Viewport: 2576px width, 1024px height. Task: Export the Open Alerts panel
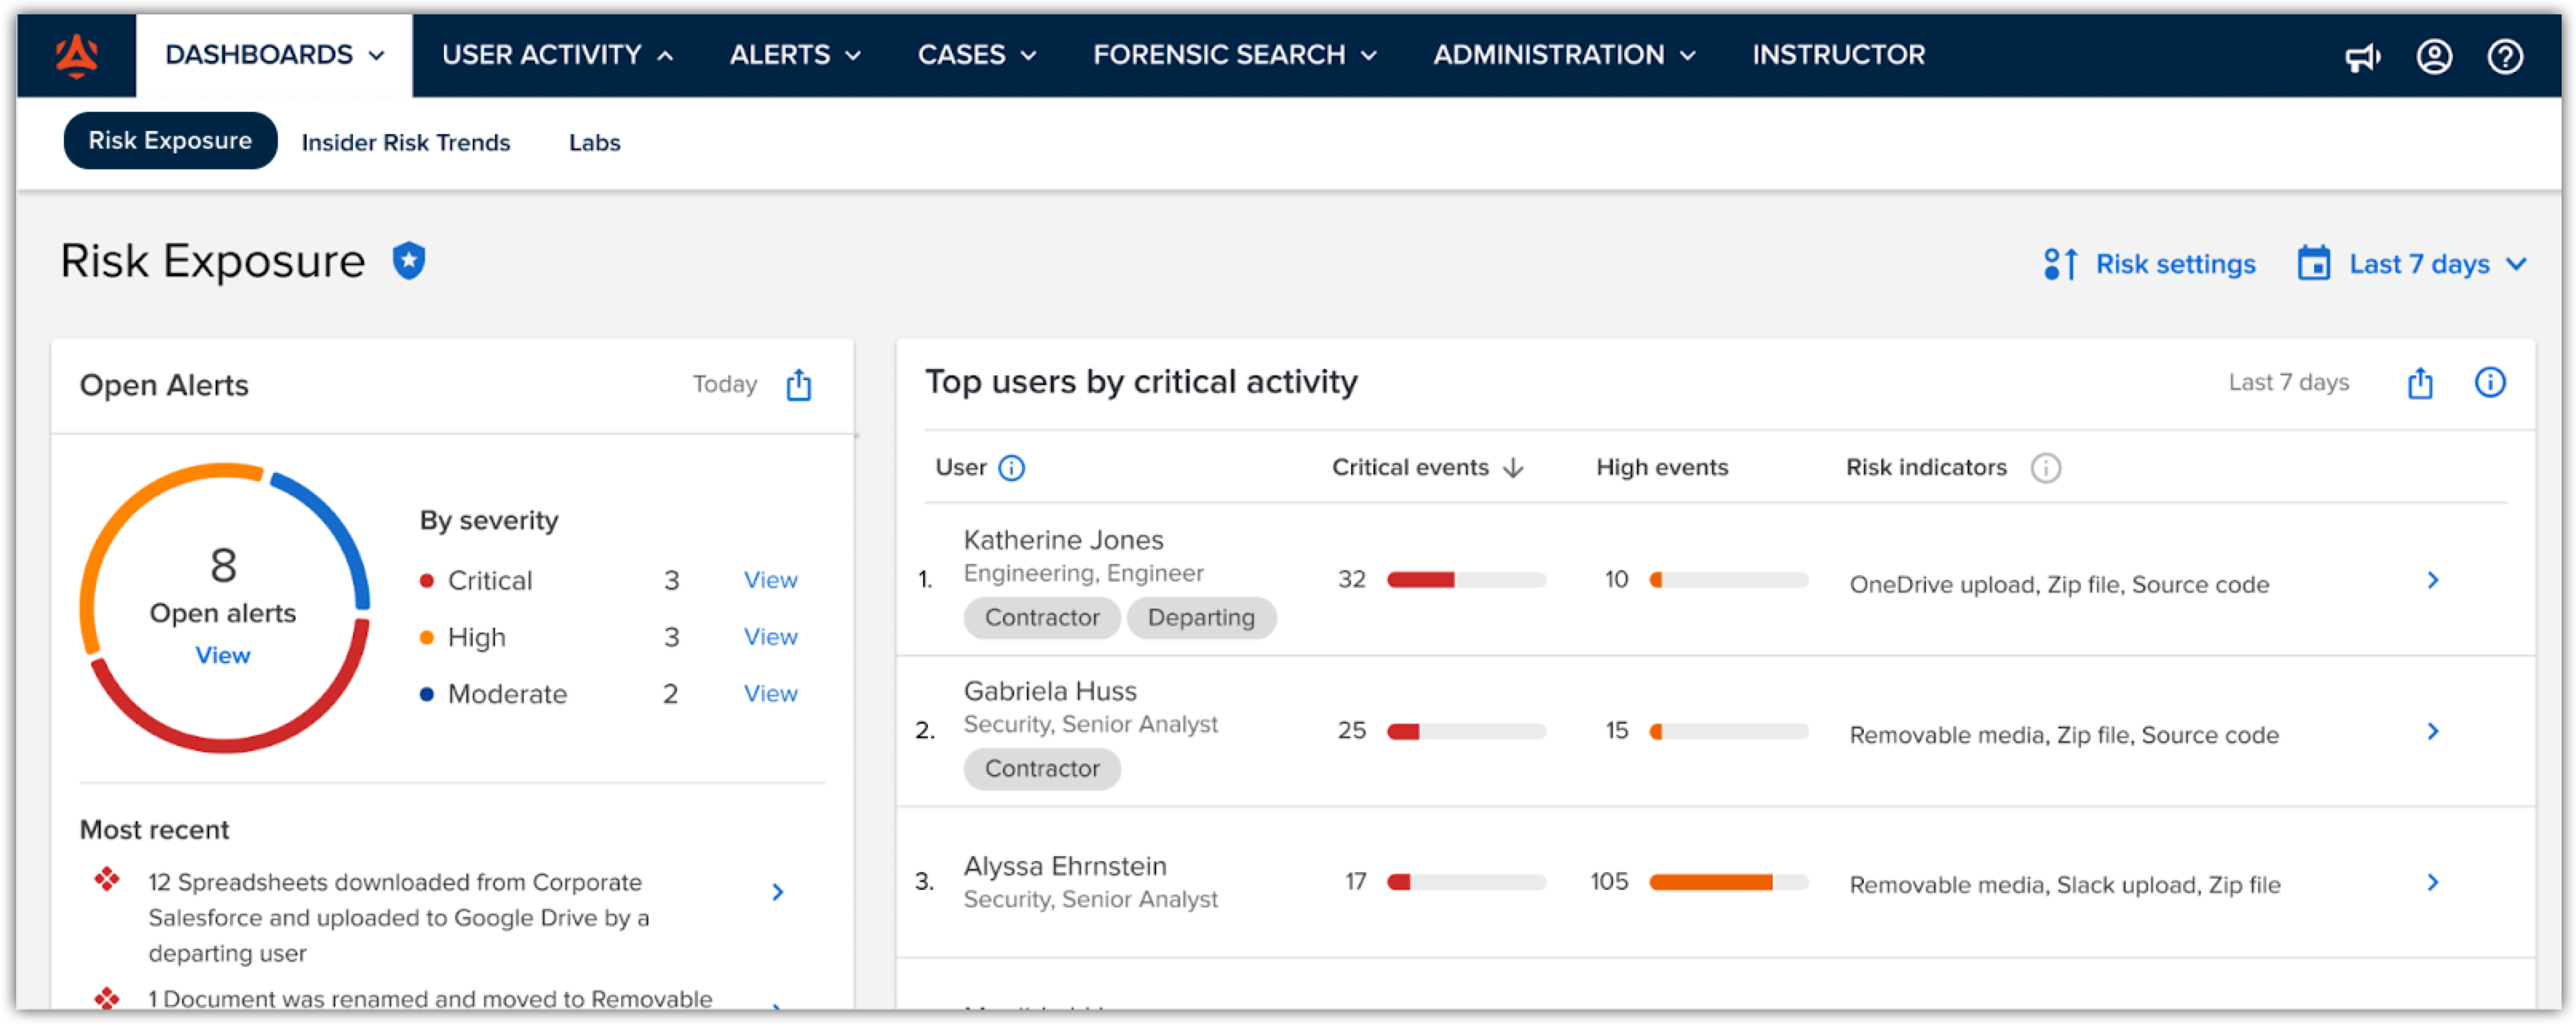click(x=798, y=384)
